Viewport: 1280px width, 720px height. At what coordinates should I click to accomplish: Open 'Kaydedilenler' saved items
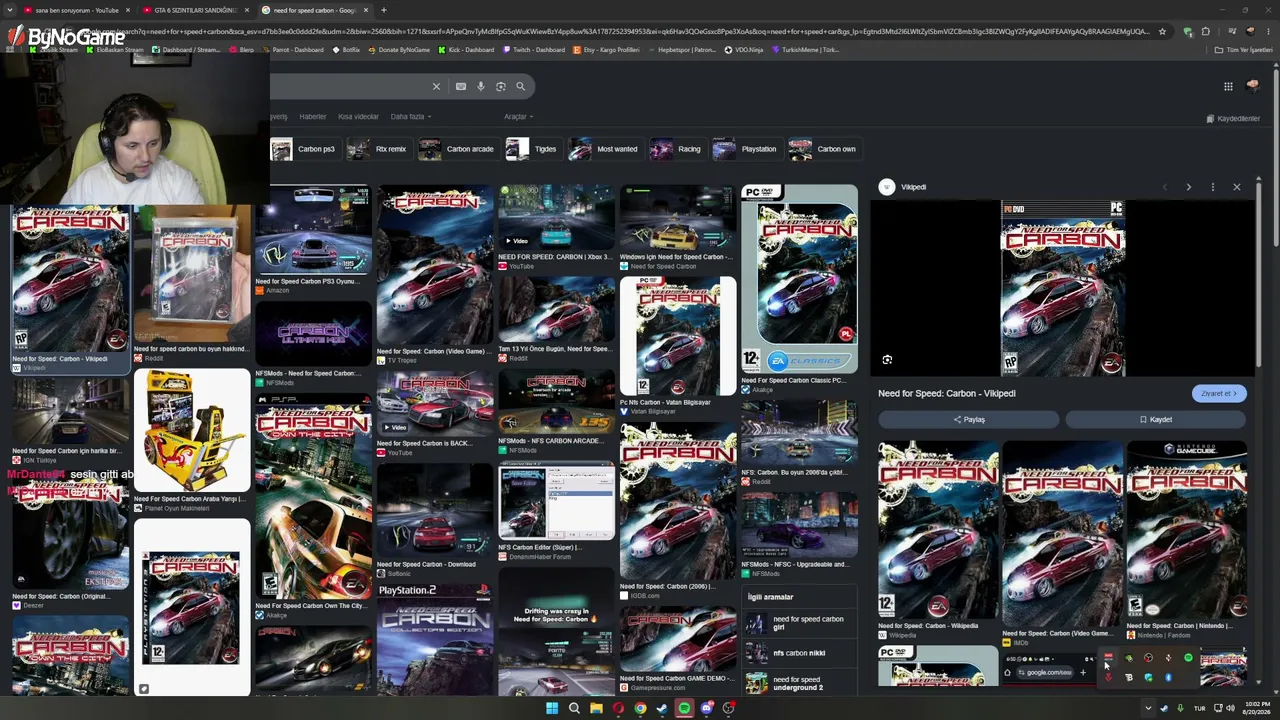pyautogui.click(x=1233, y=118)
